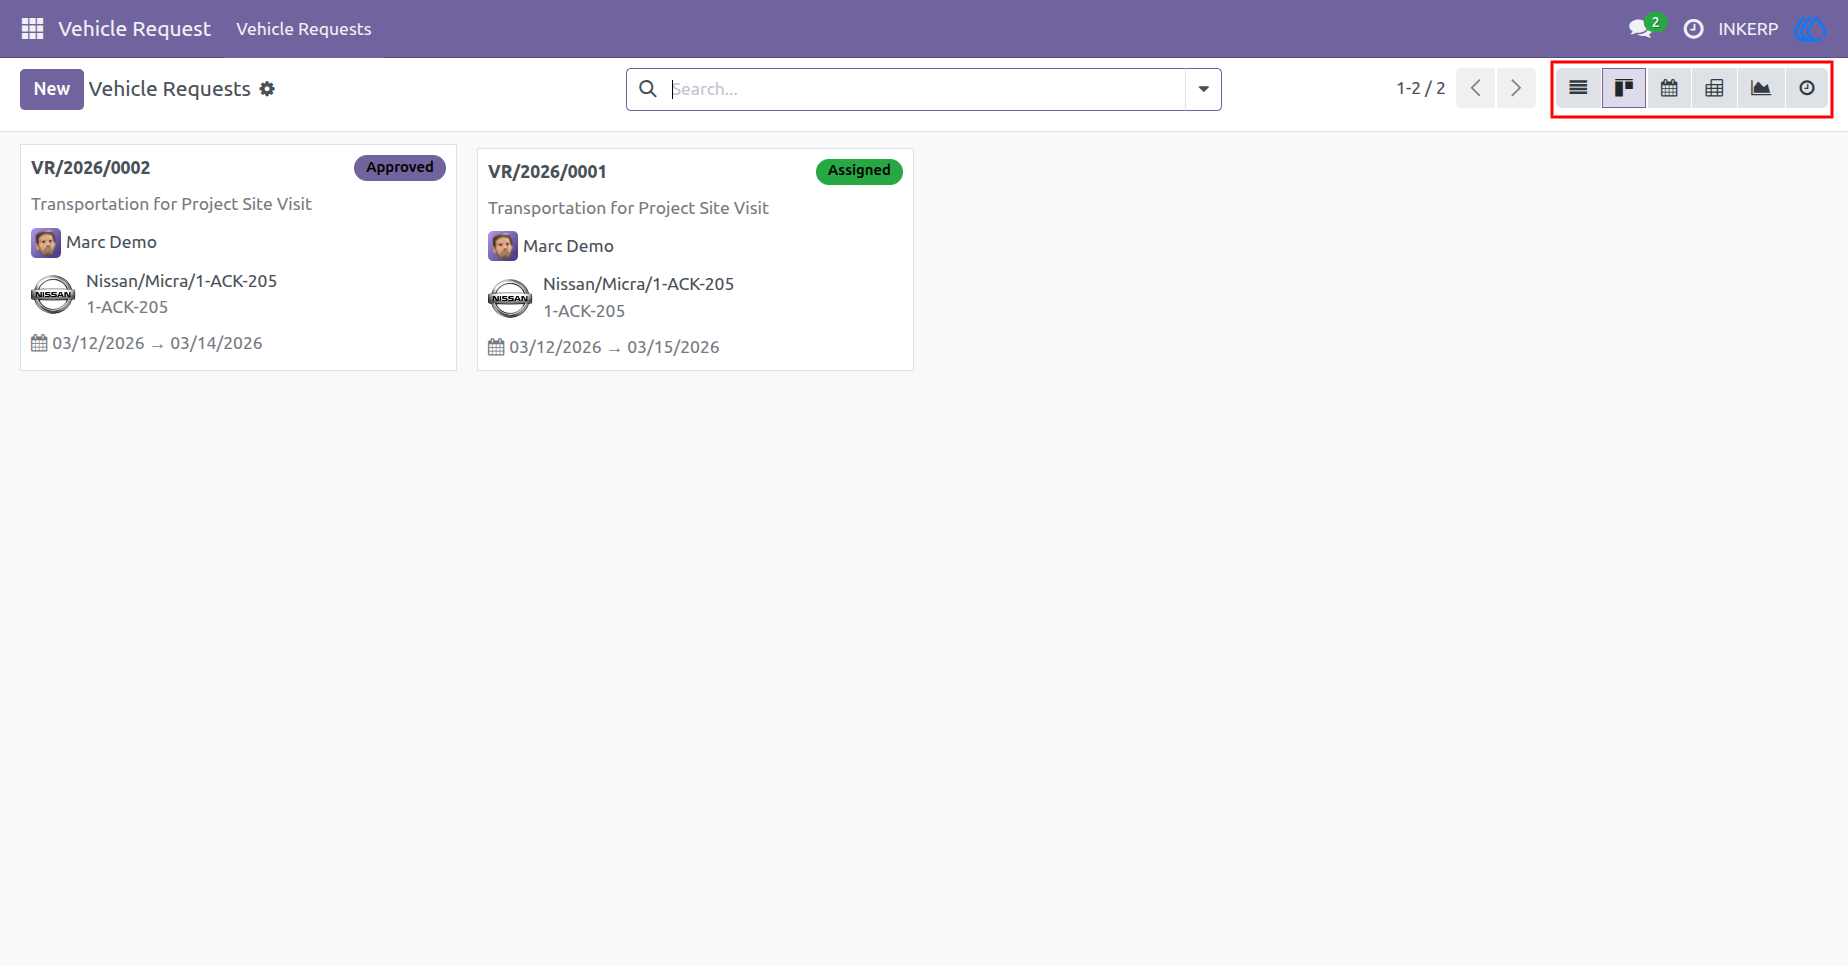Open the conversations messages icon

[x=1640, y=29]
